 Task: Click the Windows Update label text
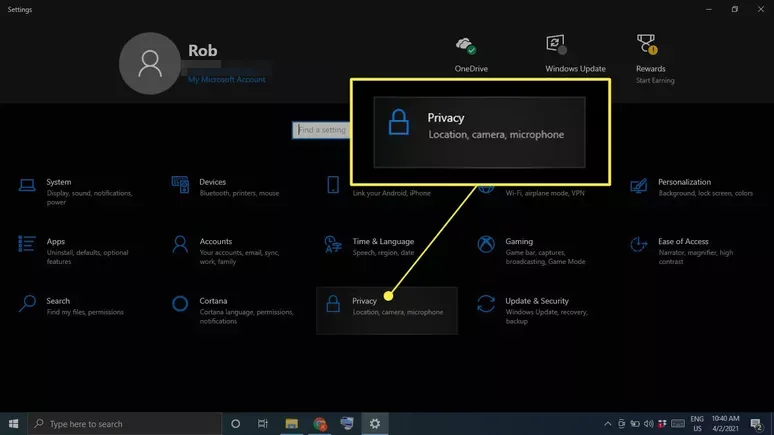[575, 69]
